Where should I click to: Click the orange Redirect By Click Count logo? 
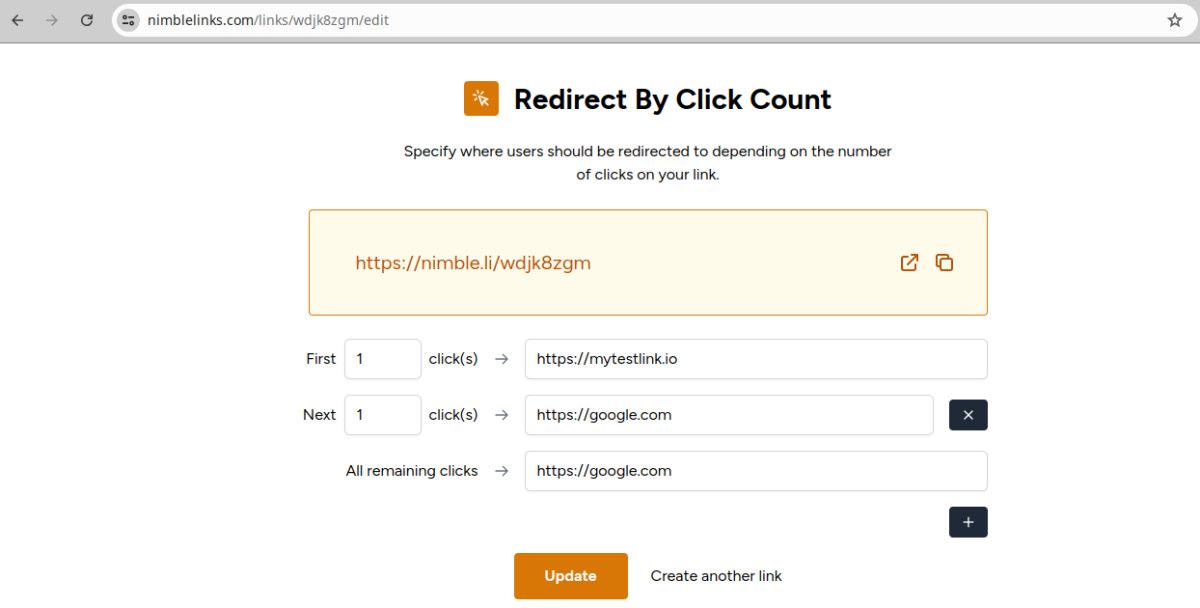pos(481,99)
